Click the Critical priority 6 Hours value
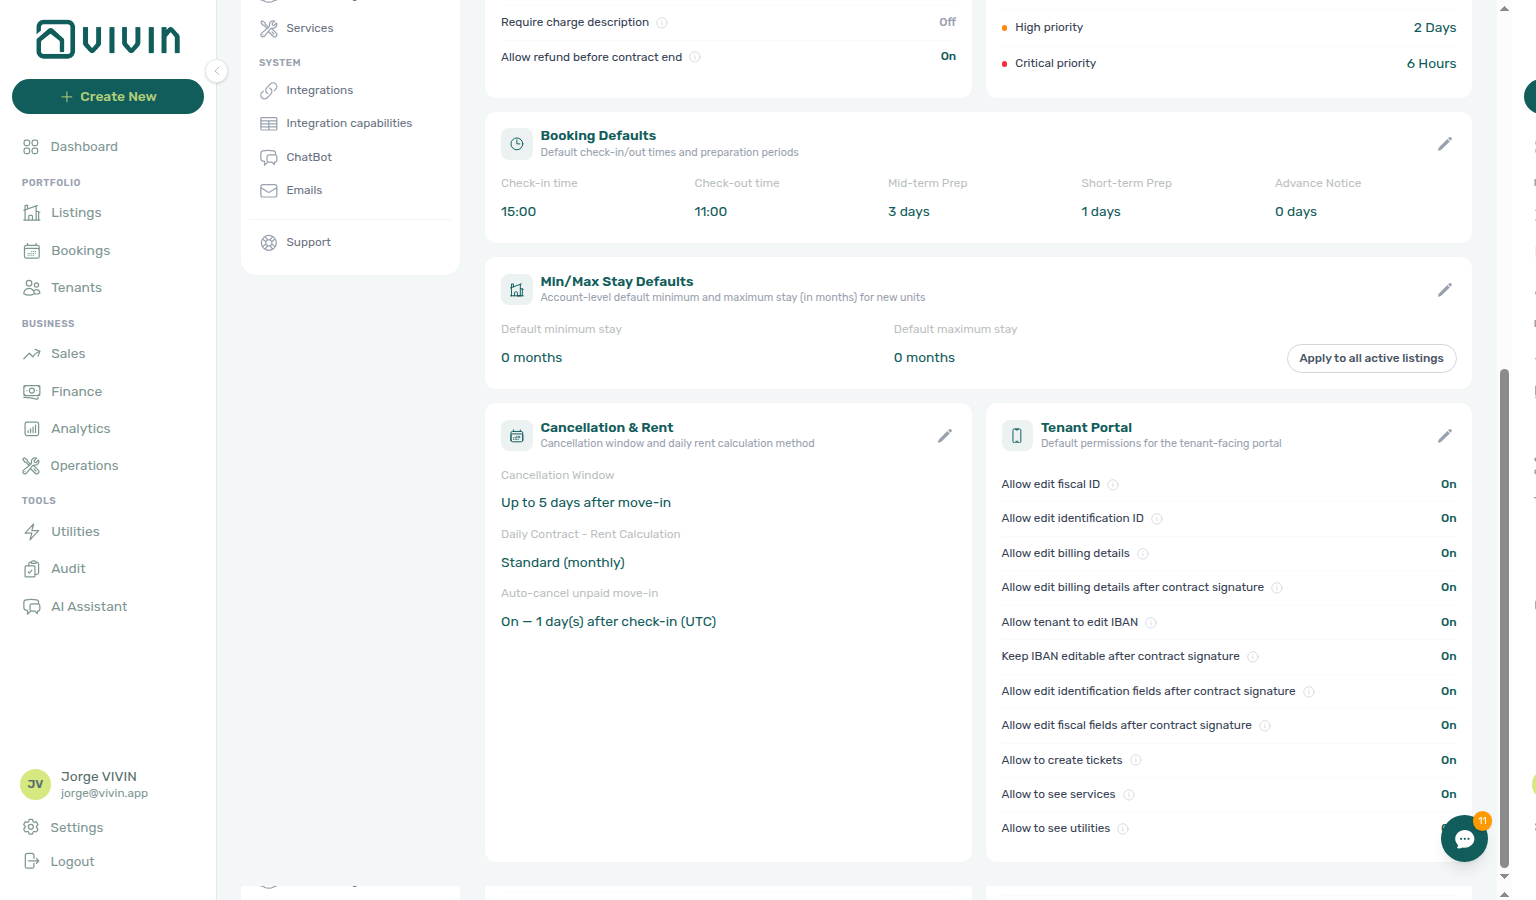1536x900 pixels. (1431, 64)
